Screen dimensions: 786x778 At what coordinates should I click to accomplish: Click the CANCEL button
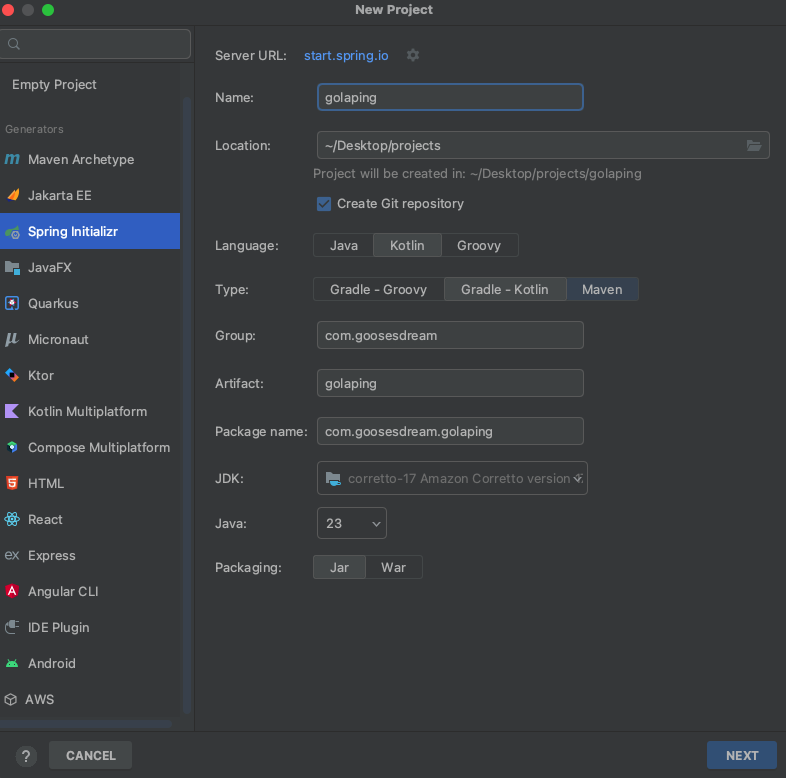91,755
